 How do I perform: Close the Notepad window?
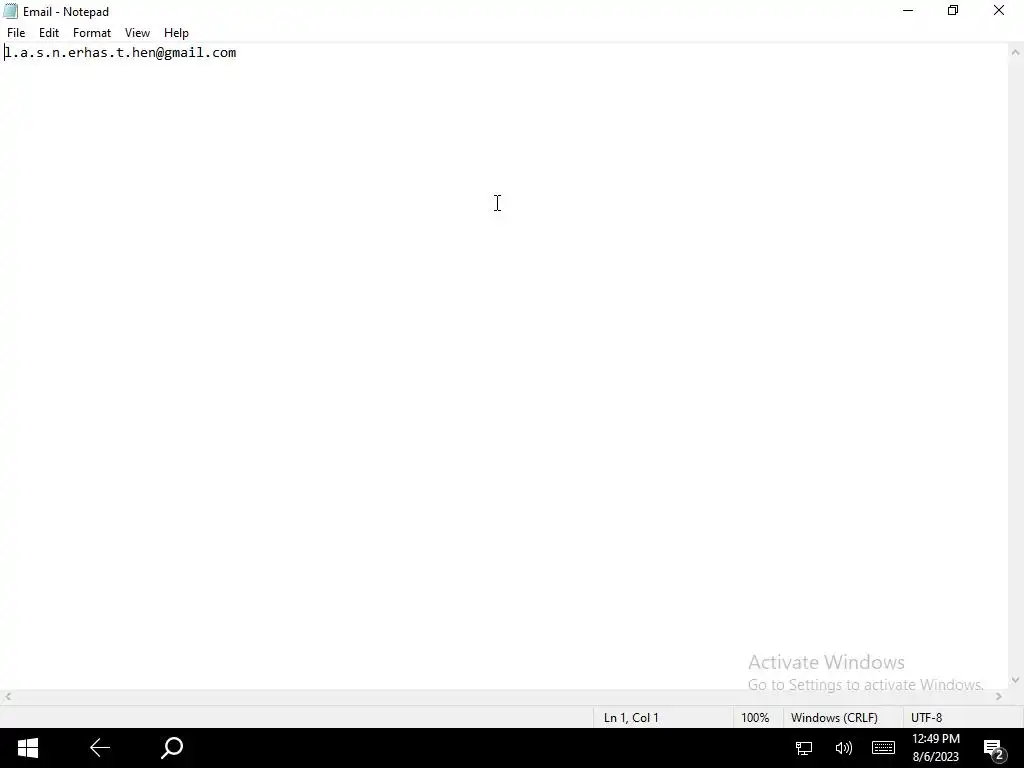(999, 10)
